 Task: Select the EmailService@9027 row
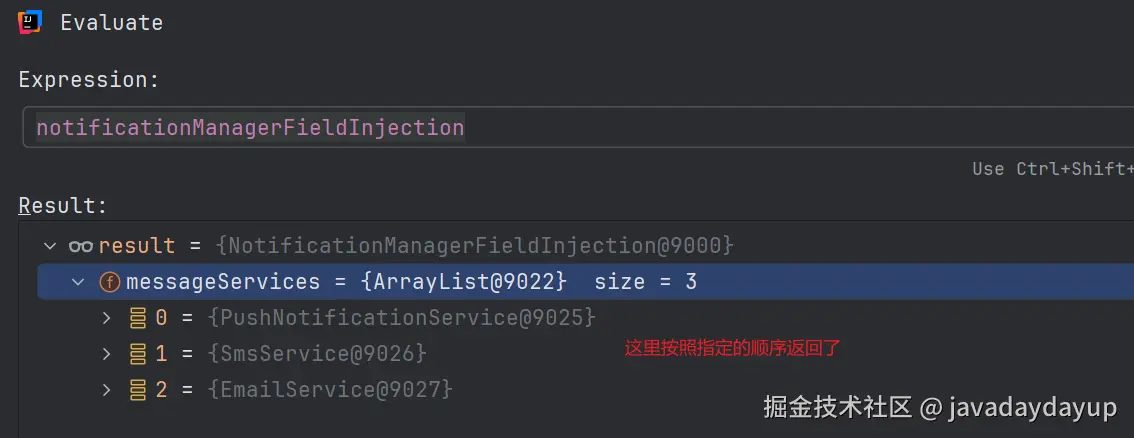pos(586,390)
